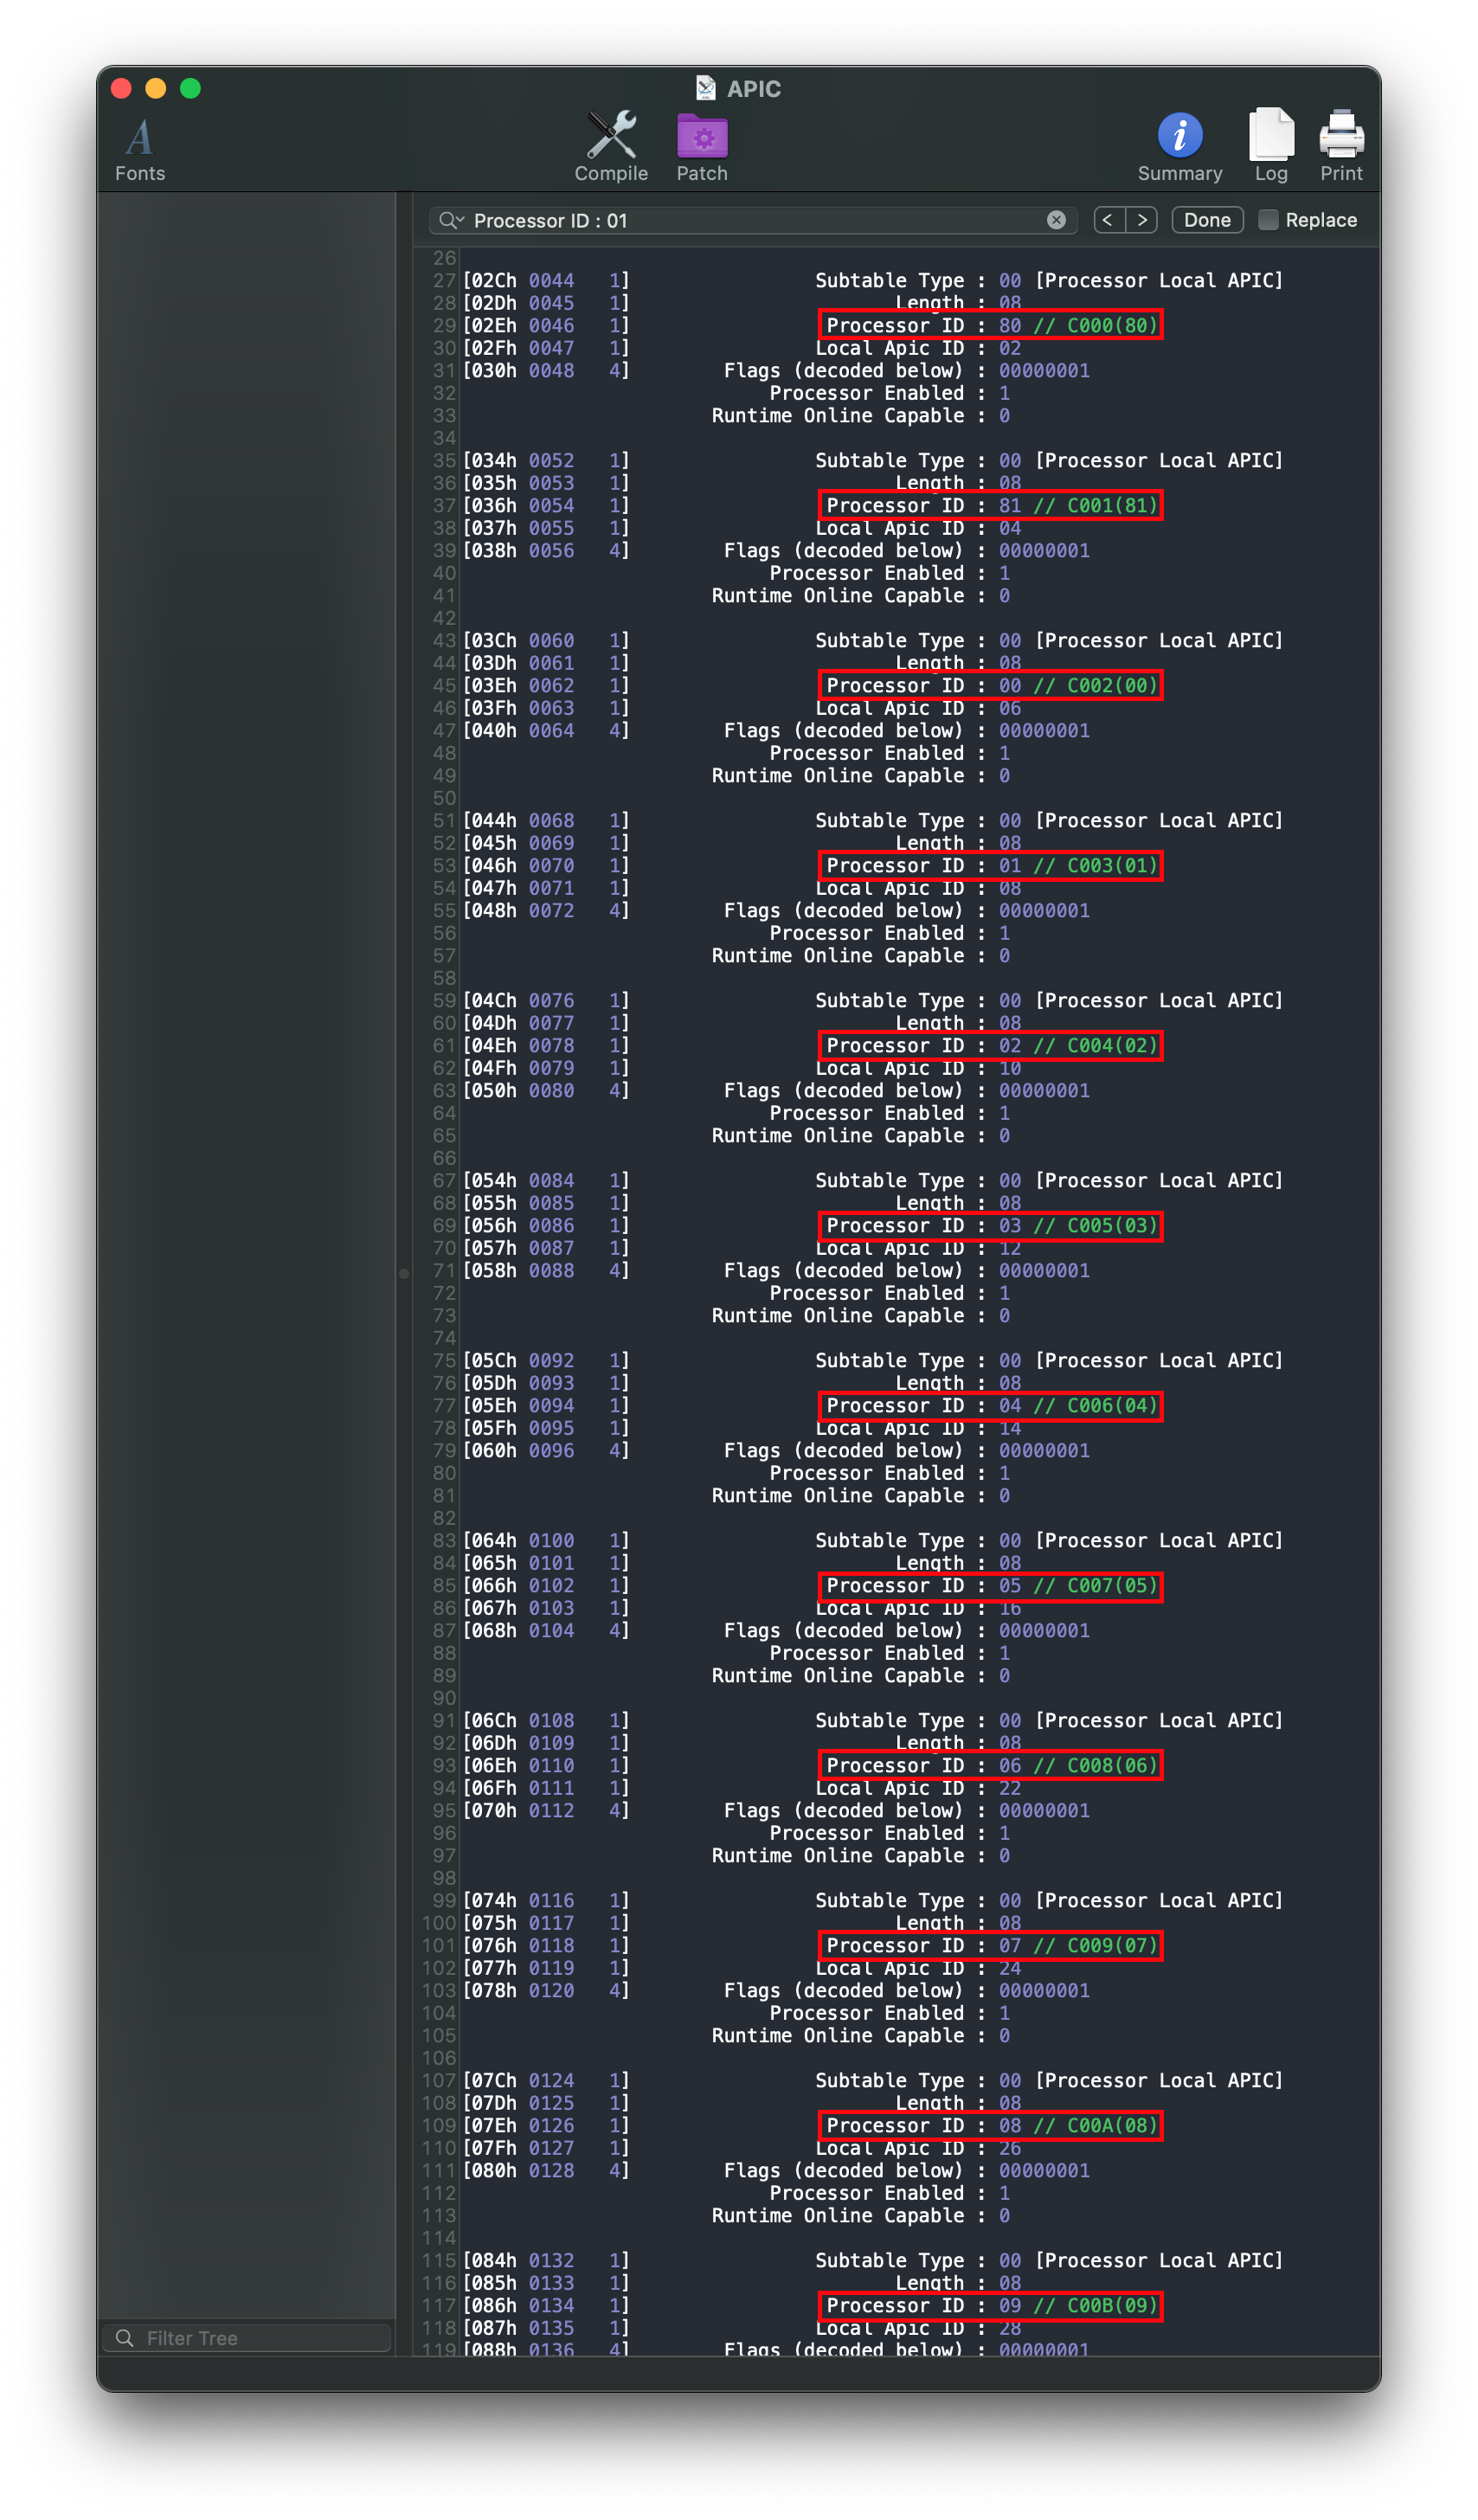Click line number 77 in gutter
The image size is (1478, 2520).
444,1406
